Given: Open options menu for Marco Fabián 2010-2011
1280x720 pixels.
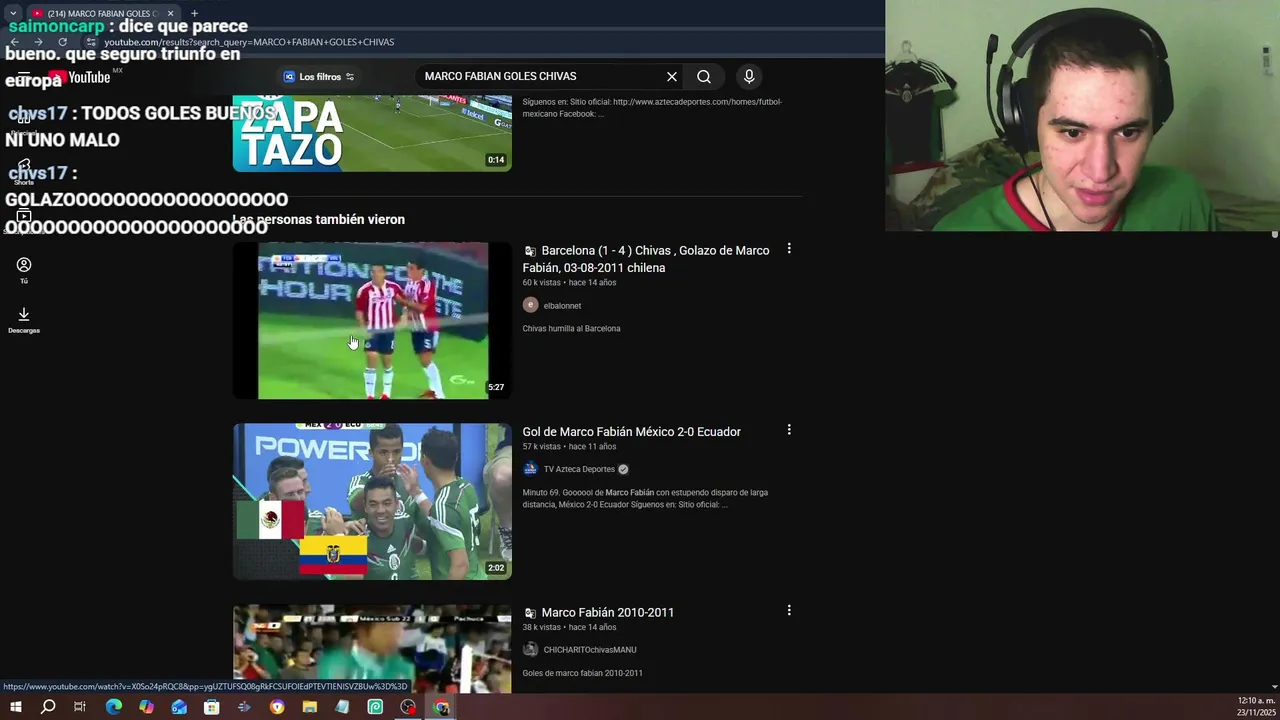Looking at the screenshot, I should click(x=789, y=610).
